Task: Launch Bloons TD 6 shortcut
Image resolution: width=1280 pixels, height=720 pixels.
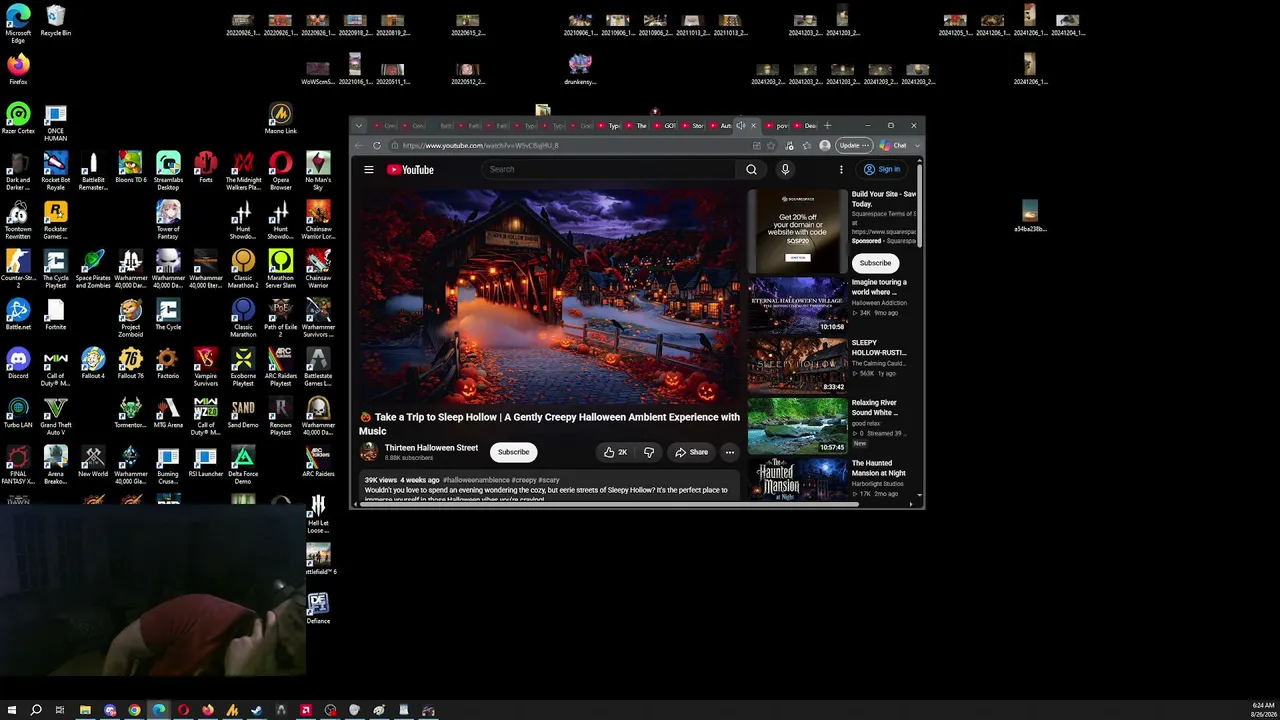Action: click(x=131, y=167)
